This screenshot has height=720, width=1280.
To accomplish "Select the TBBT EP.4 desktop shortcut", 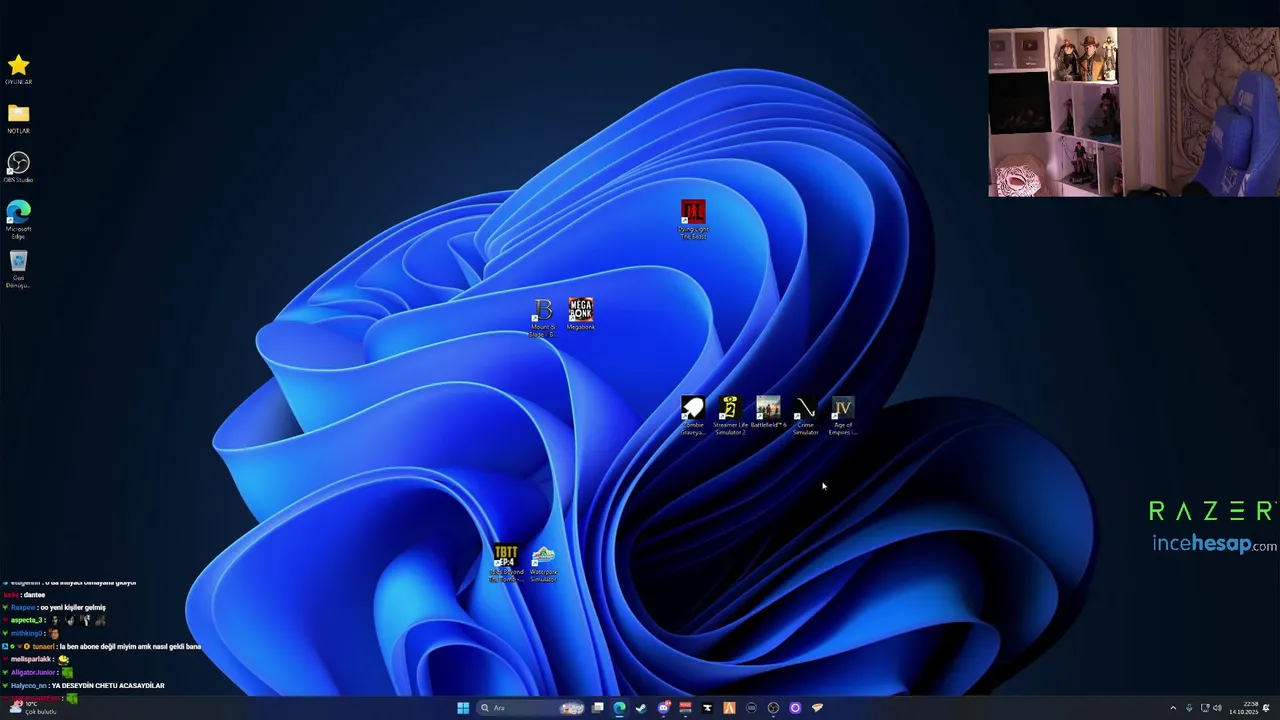I will click(506, 563).
